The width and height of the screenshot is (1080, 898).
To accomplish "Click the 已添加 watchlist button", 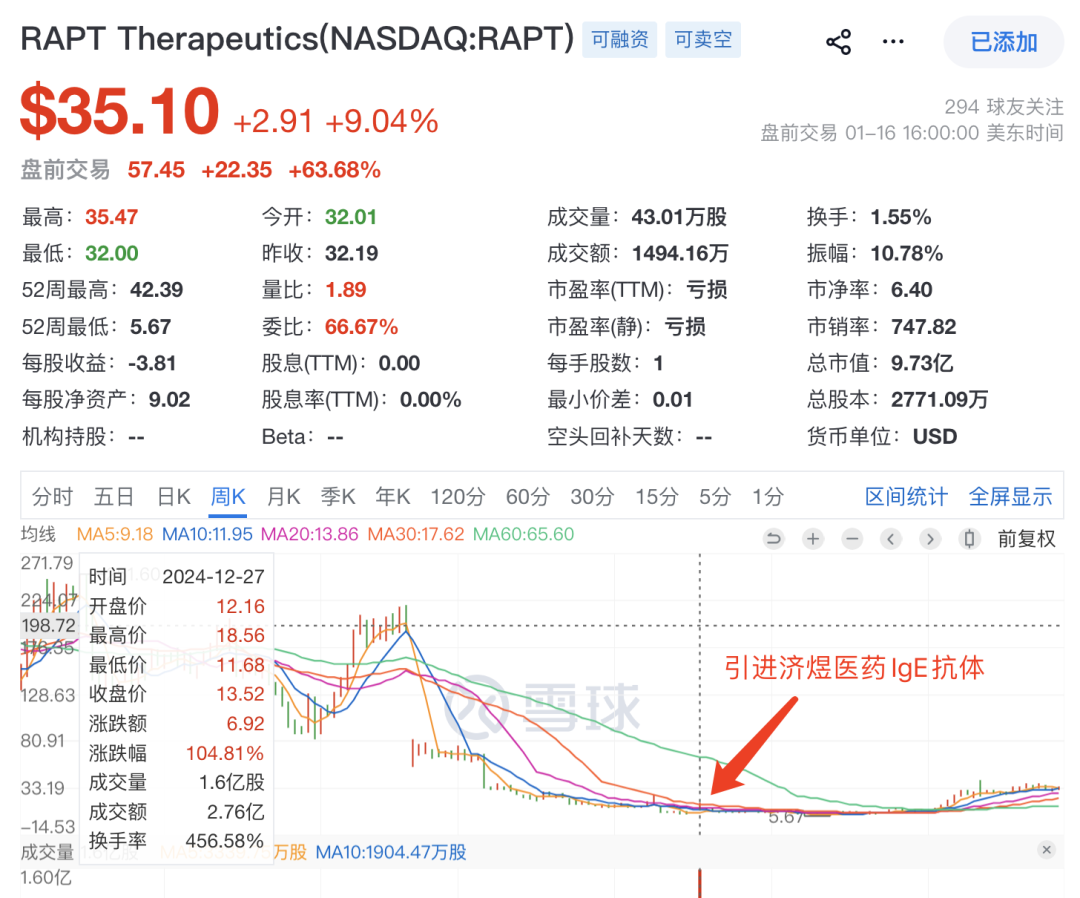I will coord(1004,42).
